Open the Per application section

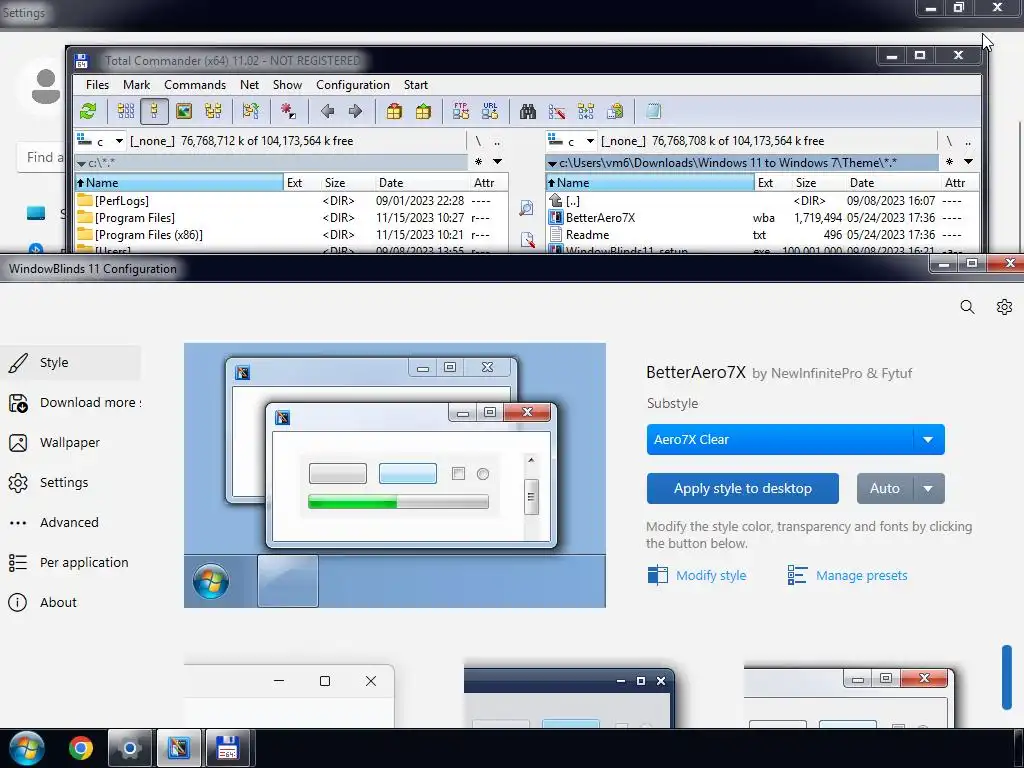pos(70,562)
